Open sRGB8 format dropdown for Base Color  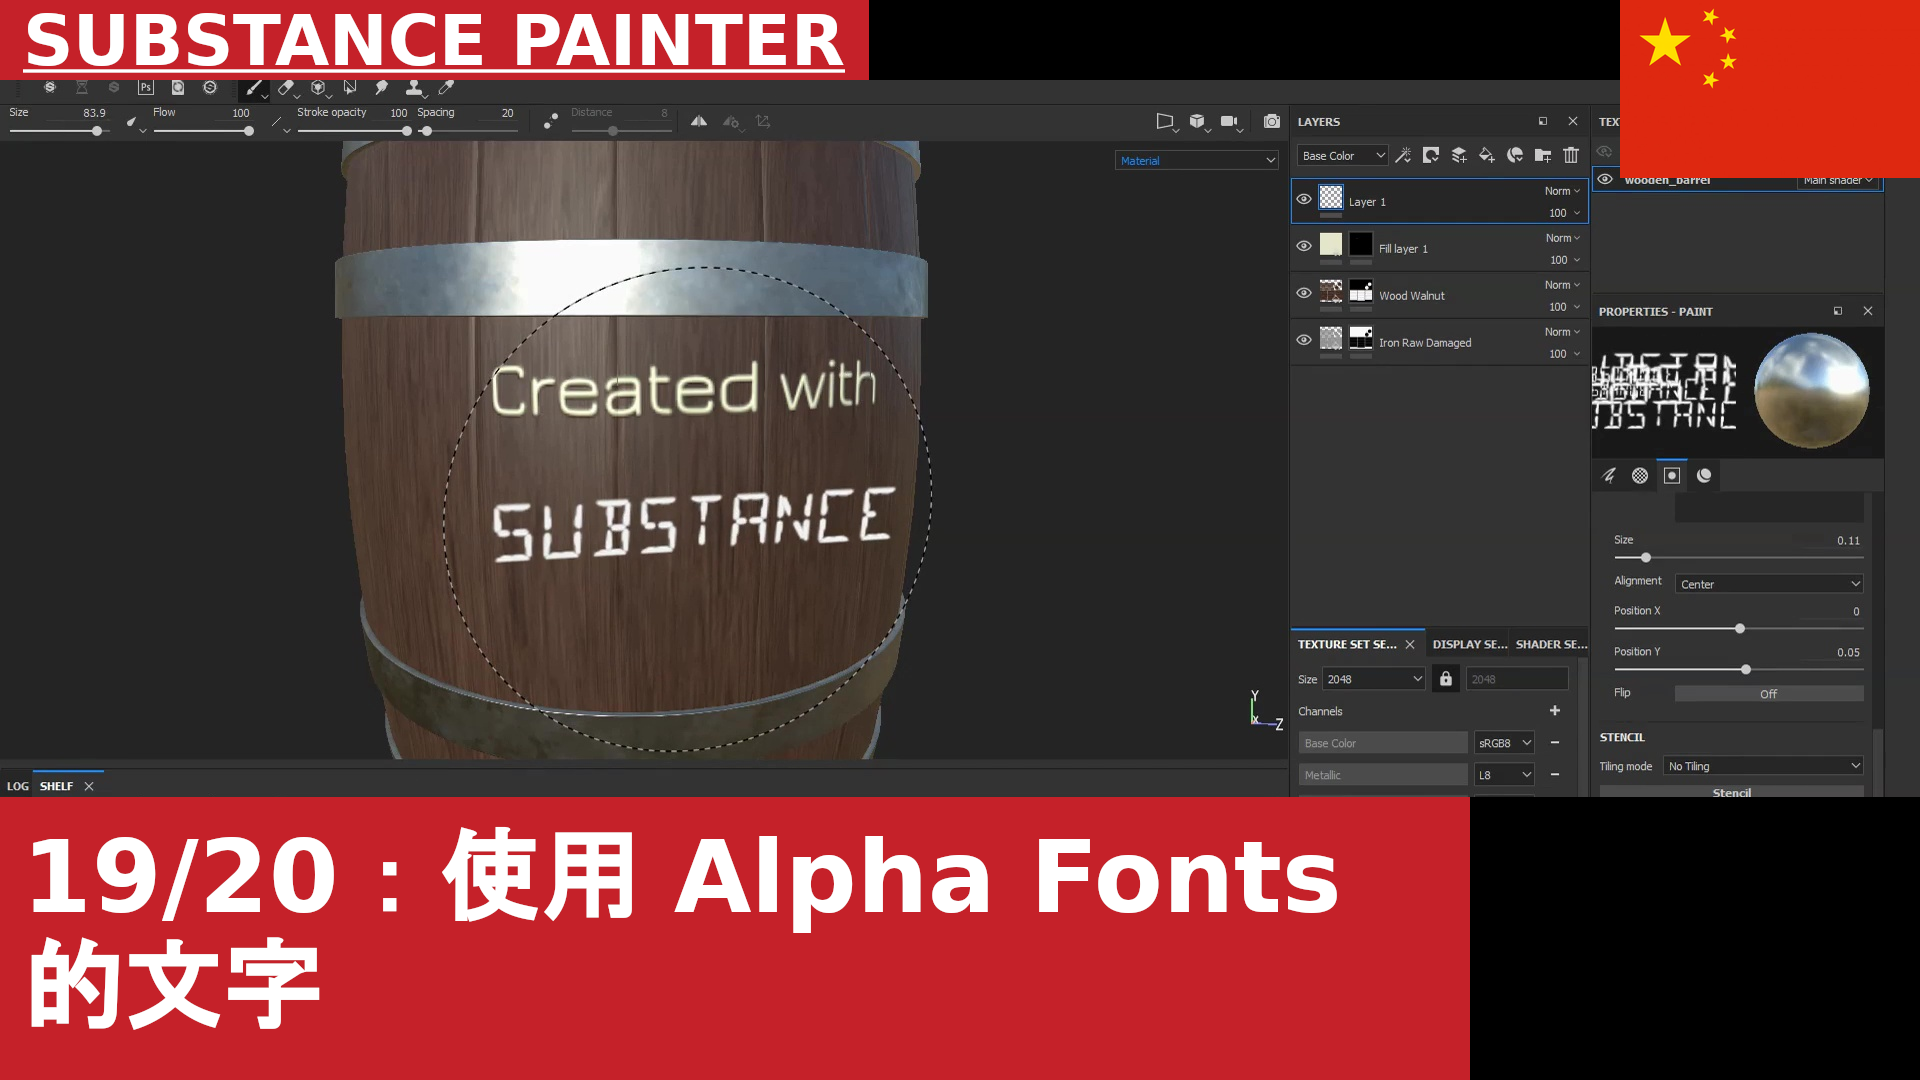1504,743
